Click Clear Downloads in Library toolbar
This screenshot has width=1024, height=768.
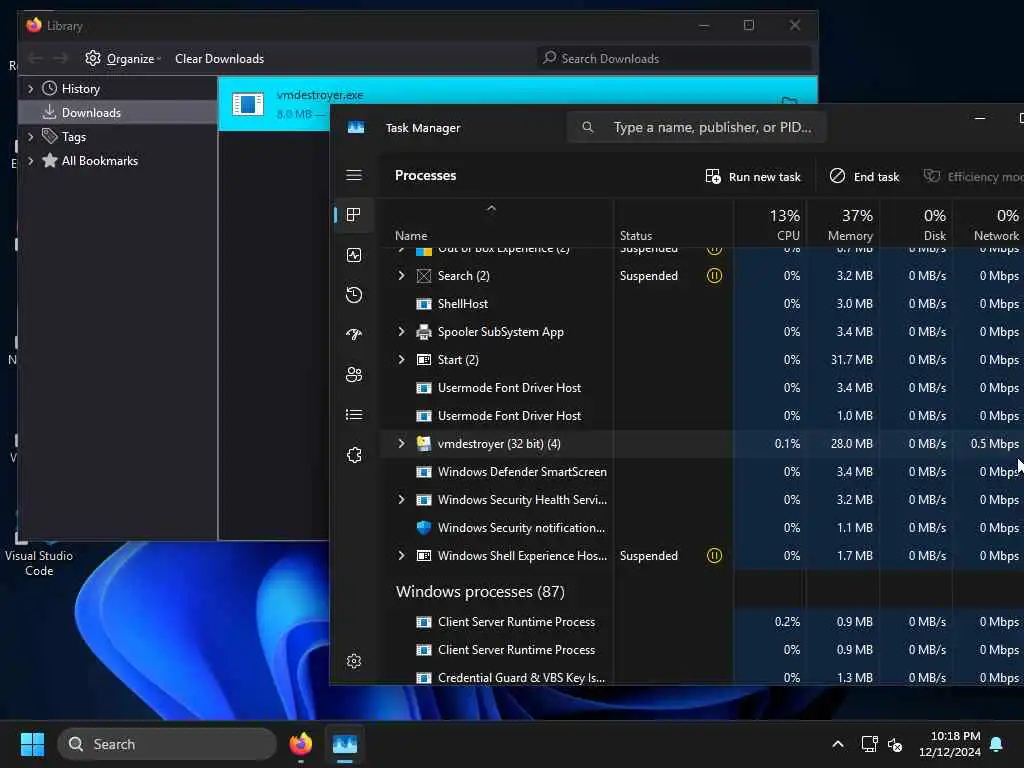(219, 59)
